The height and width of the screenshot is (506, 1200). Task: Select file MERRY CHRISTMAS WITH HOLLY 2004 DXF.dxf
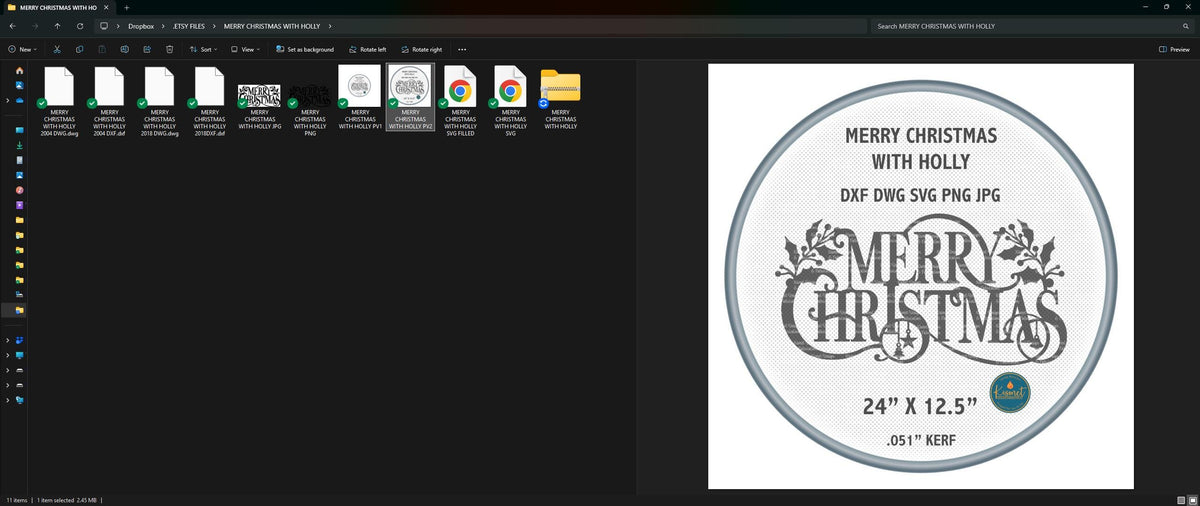click(109, 101)
